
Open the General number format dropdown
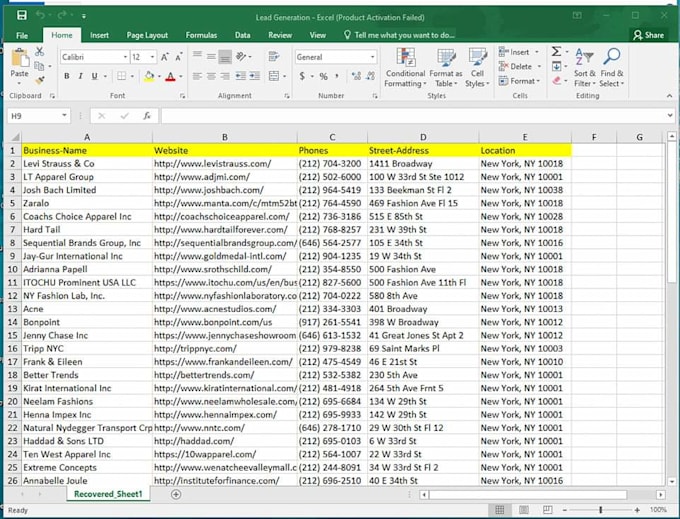(x=373, y=57)
